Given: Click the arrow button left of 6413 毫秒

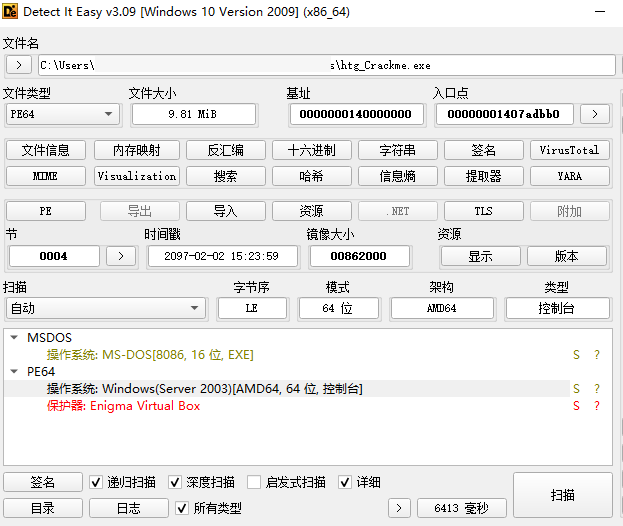Looking at the screenshot, I should pyautogui.click(x=399, y=508).
